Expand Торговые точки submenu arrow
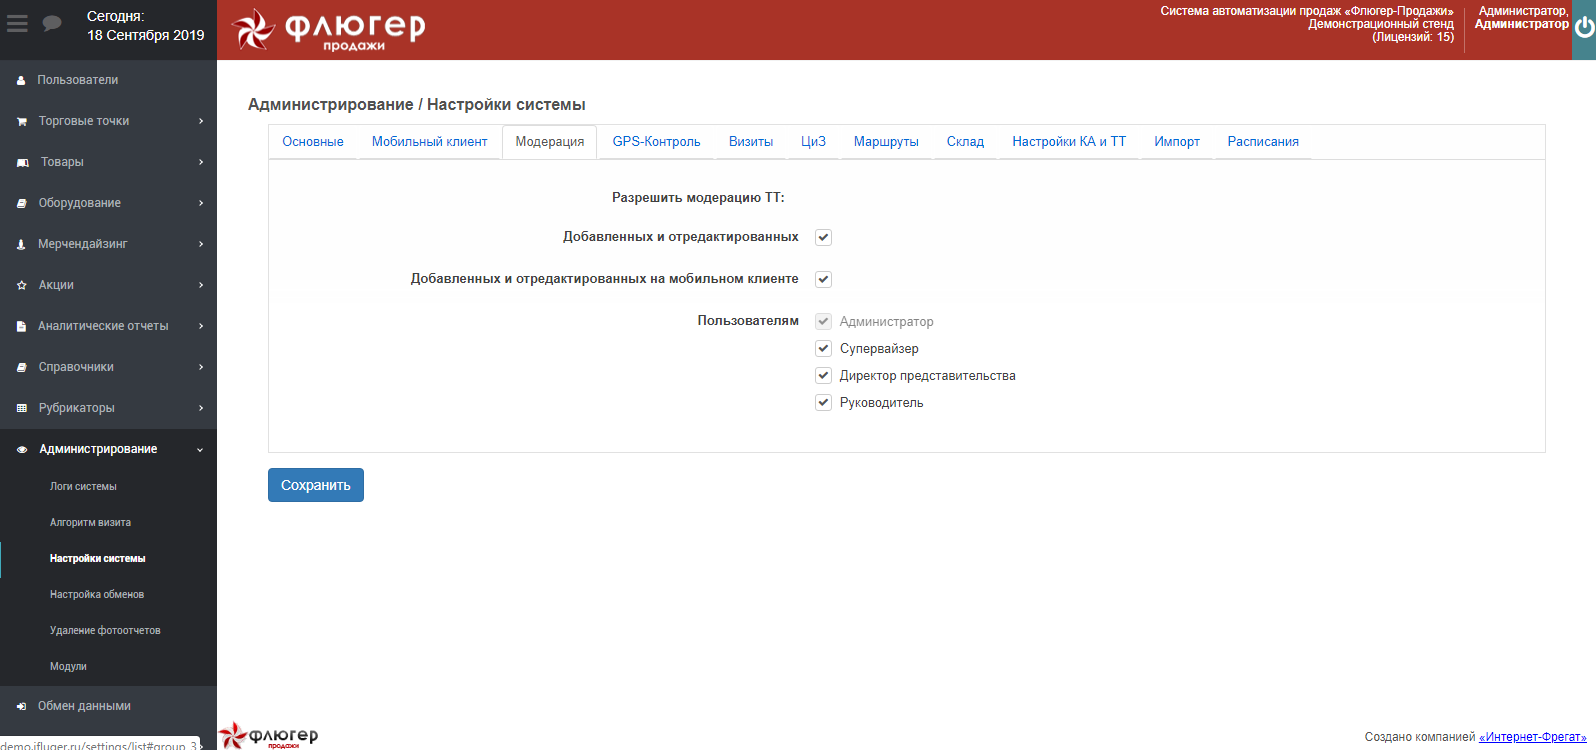1596x750 pixels. tap(201, 121)
